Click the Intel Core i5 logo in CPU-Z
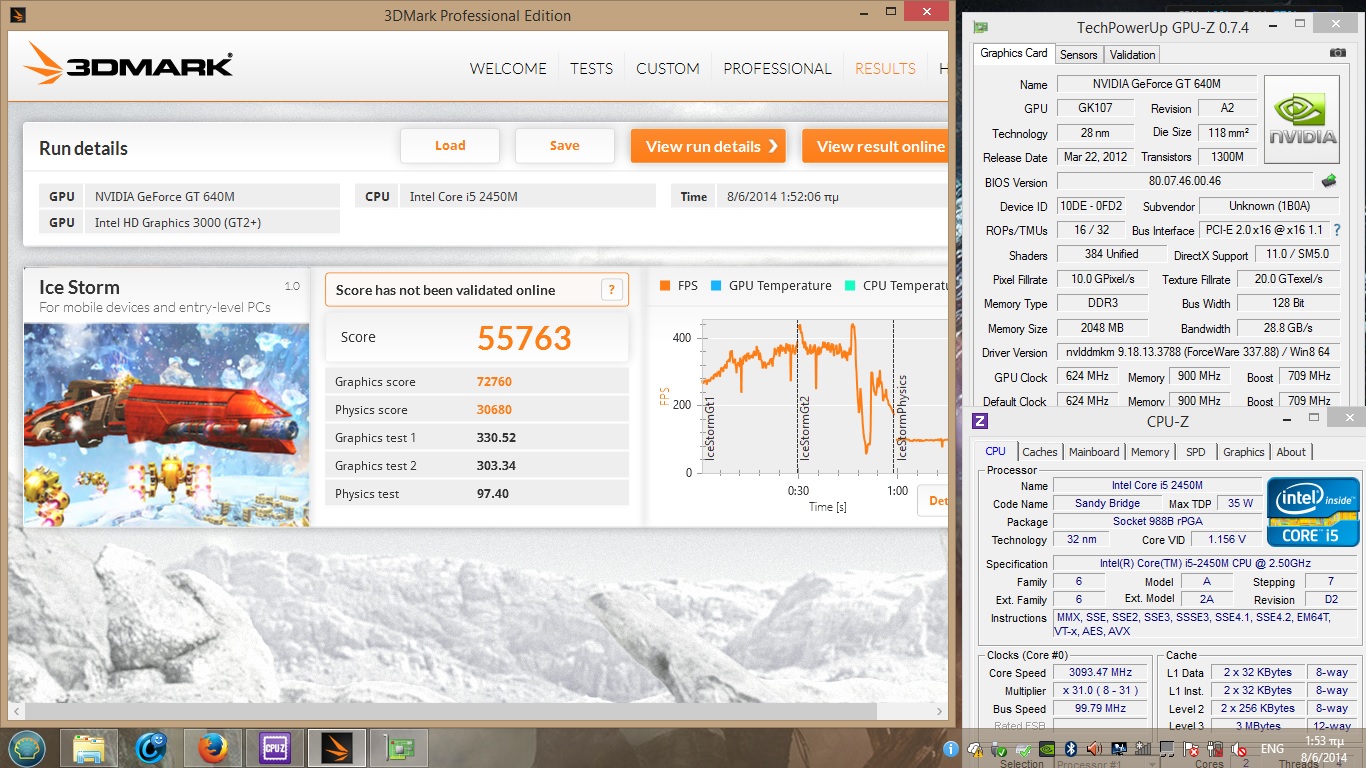The height and width of the screenshot is (768, 1366). (1313, 512)
